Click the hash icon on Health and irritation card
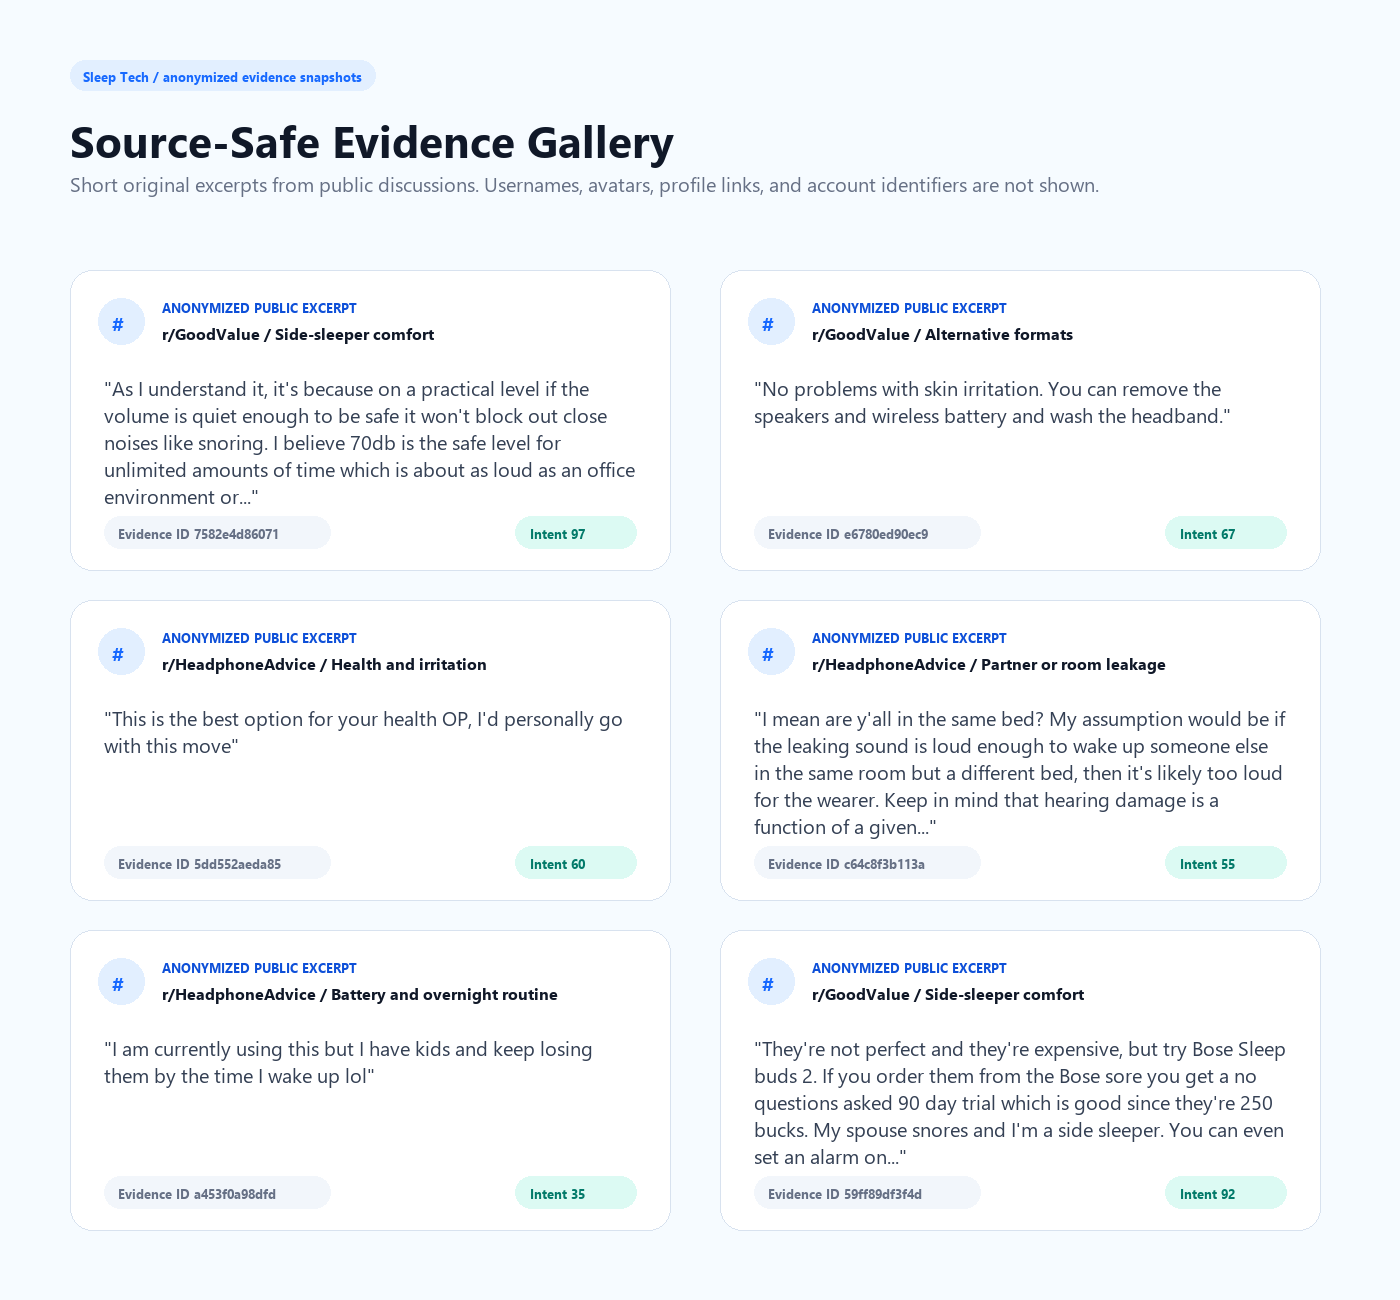Screen dimensions: 1400x1300 tap(122, 652)
